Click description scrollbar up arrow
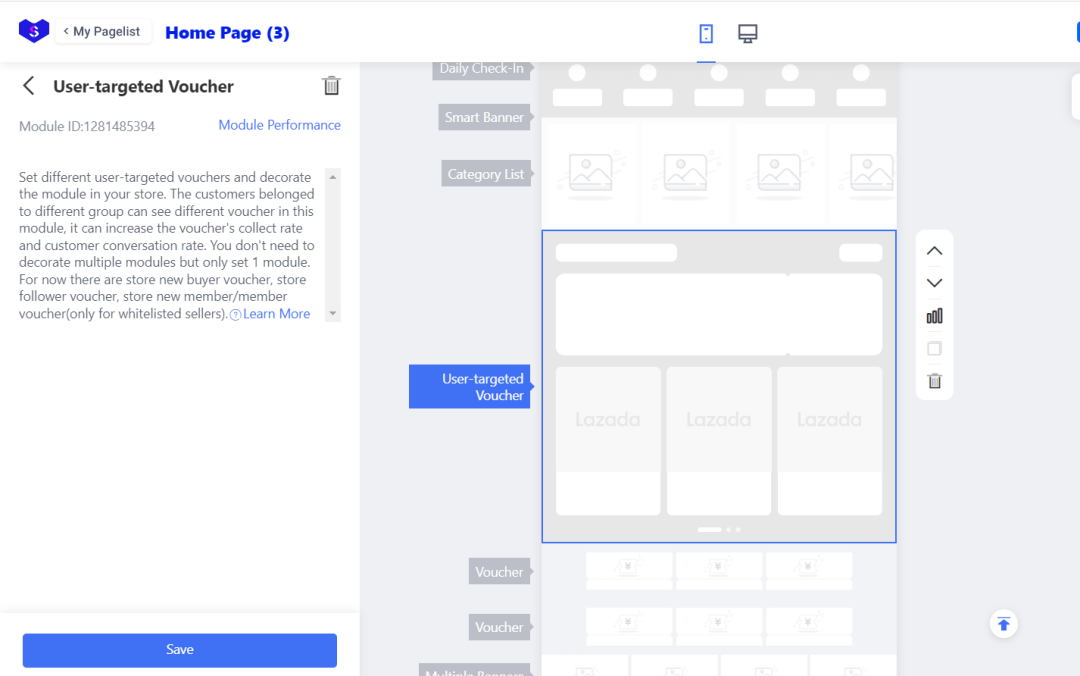The image size is (1080, 676). [x=333, y=177]
